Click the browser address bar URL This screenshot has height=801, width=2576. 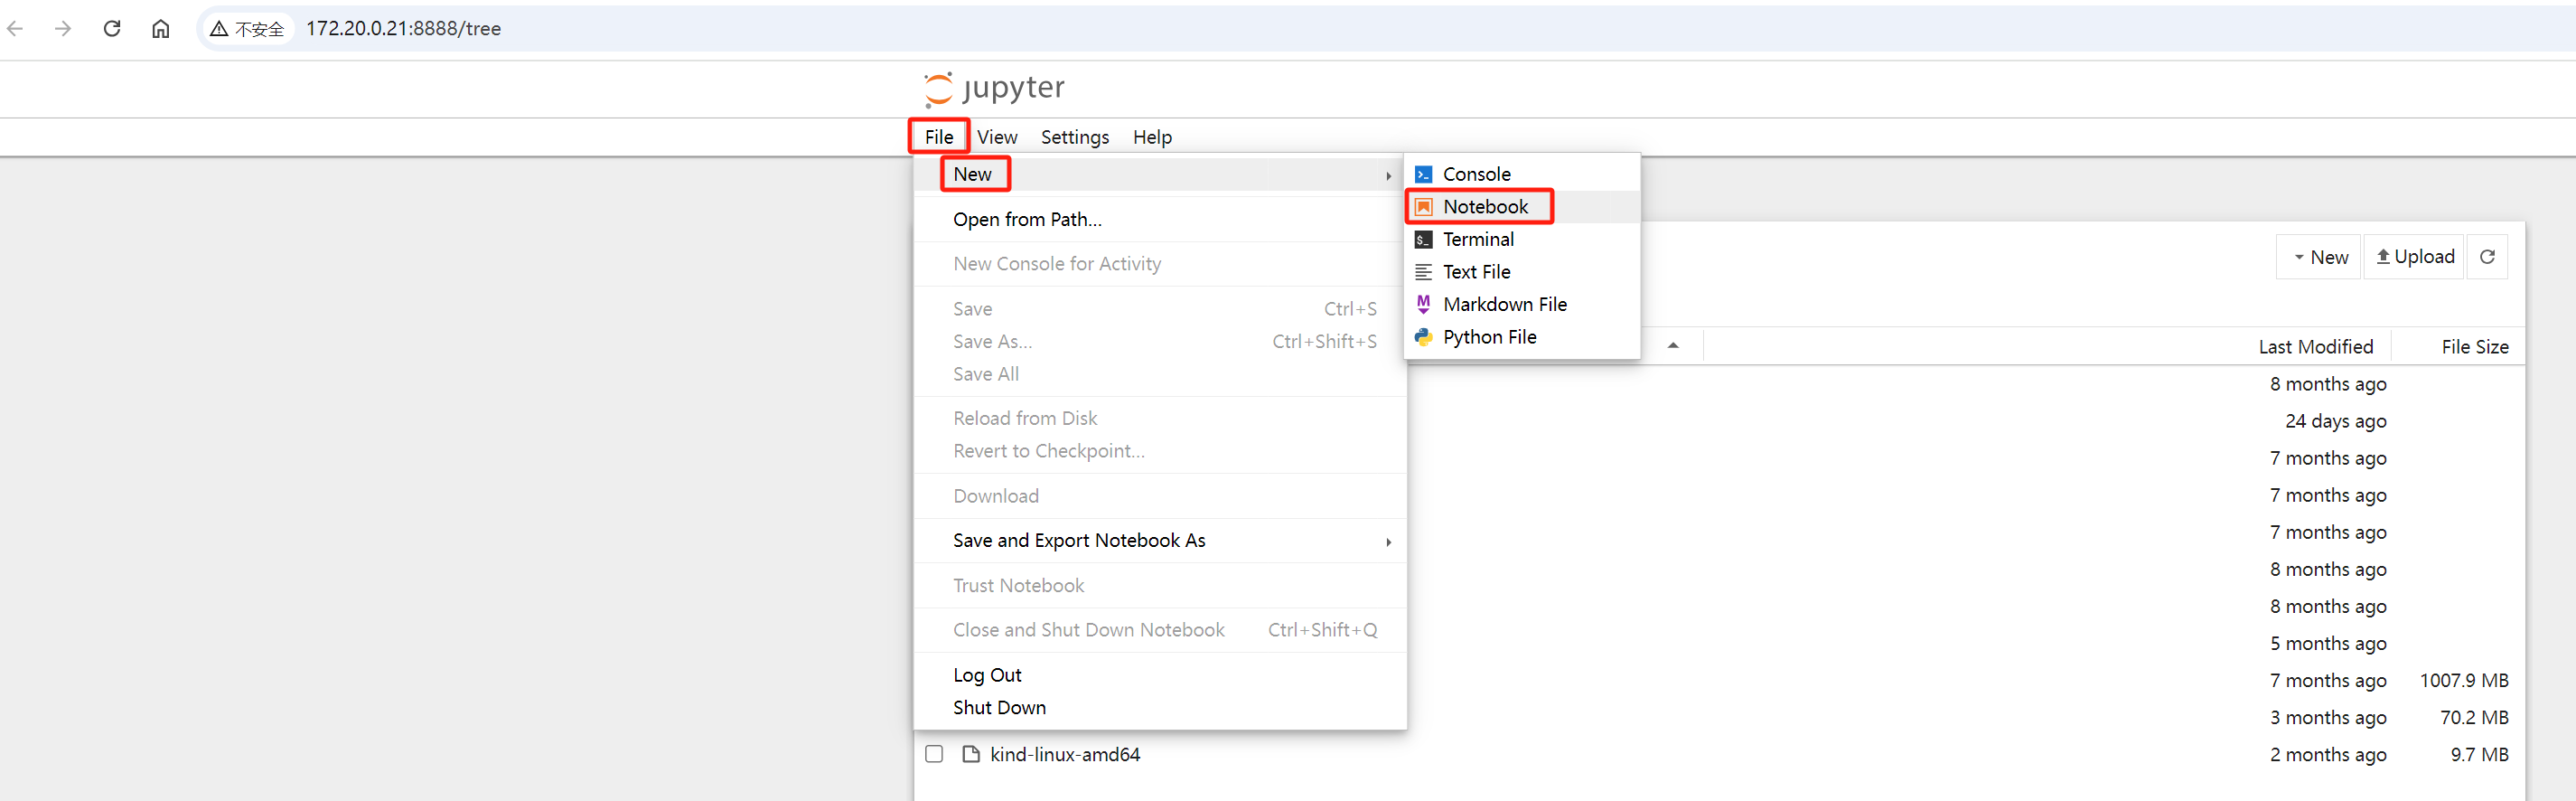point(403,28)
